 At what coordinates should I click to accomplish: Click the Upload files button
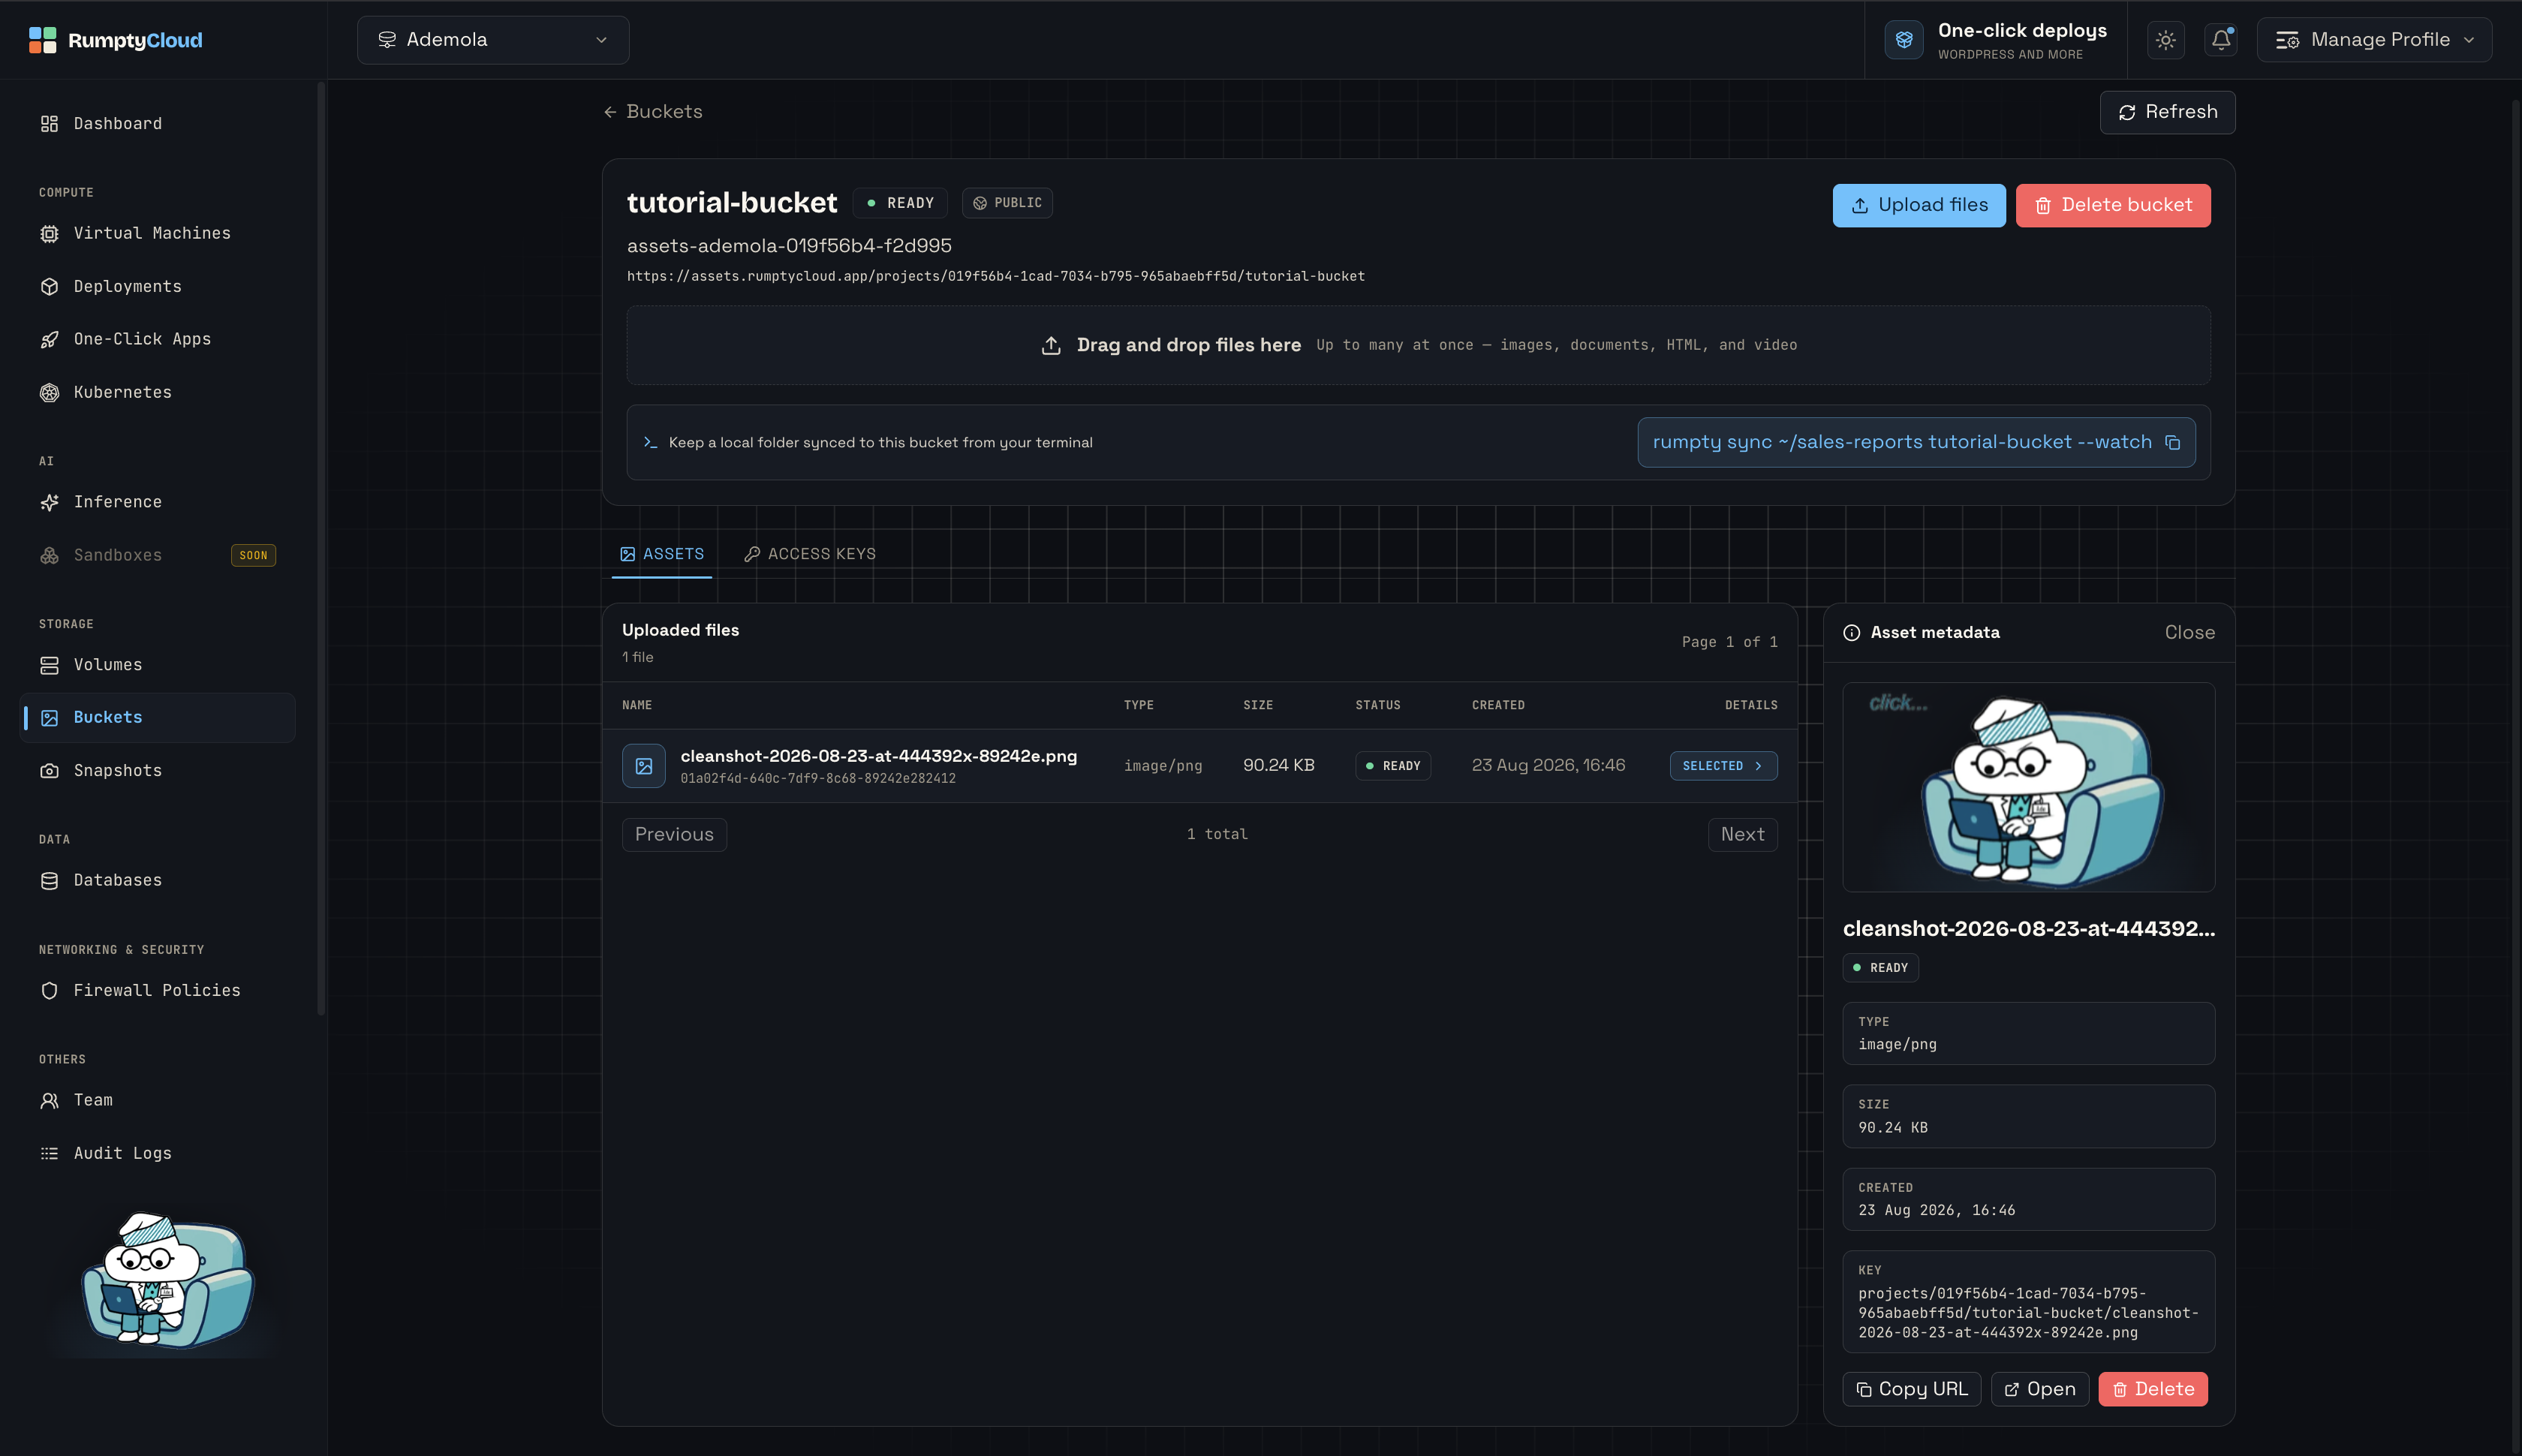[1919, 205]
